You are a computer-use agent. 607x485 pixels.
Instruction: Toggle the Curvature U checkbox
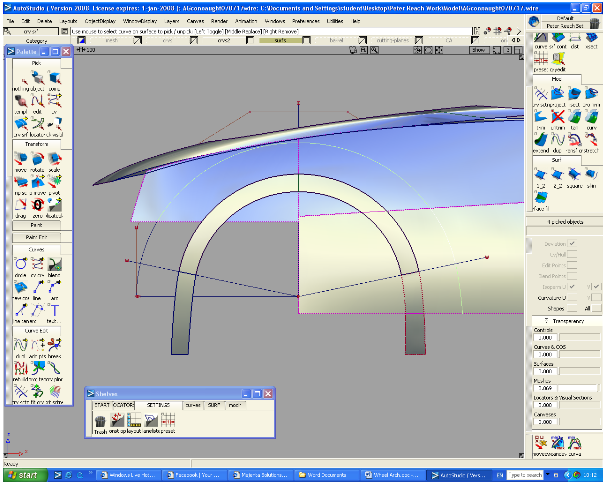click(572, 297)
